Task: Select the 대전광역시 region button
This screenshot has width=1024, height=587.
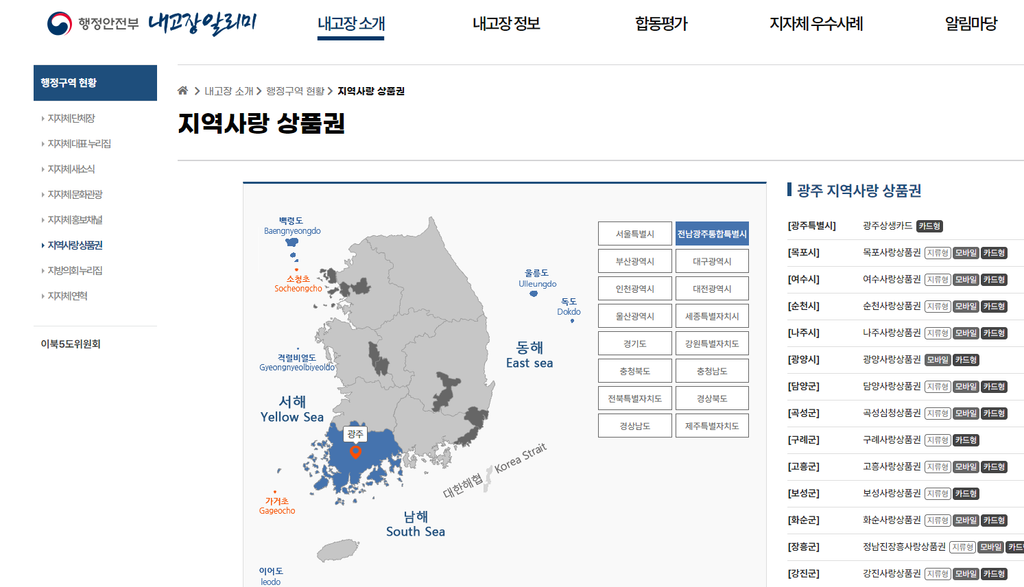Action: pyautogui.click(x=712, y=289)
